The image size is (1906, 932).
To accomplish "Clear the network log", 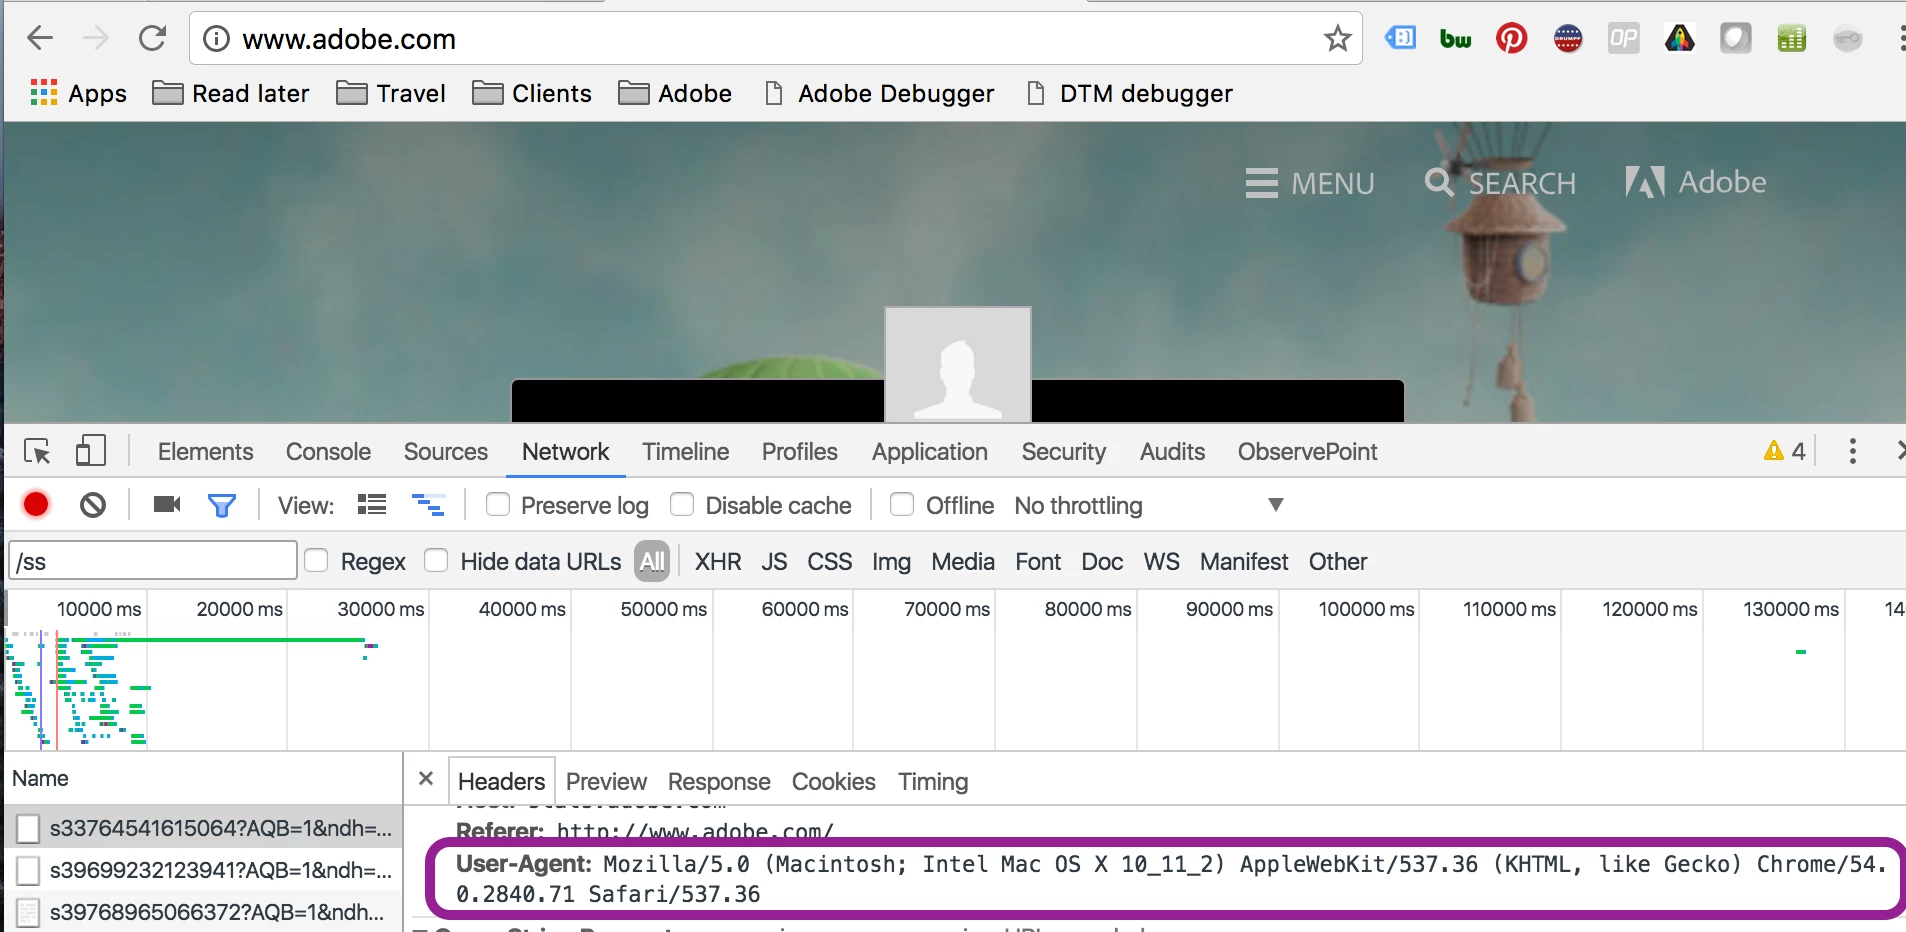I will coord(93,505).
